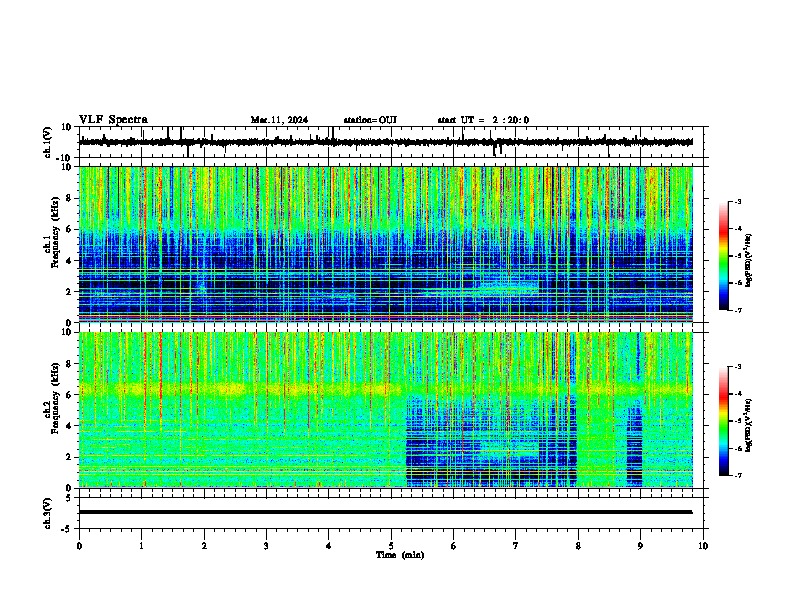792x612 pixels.
Task: Click the flat ch.3 voltage trace line
Action: 385,512
